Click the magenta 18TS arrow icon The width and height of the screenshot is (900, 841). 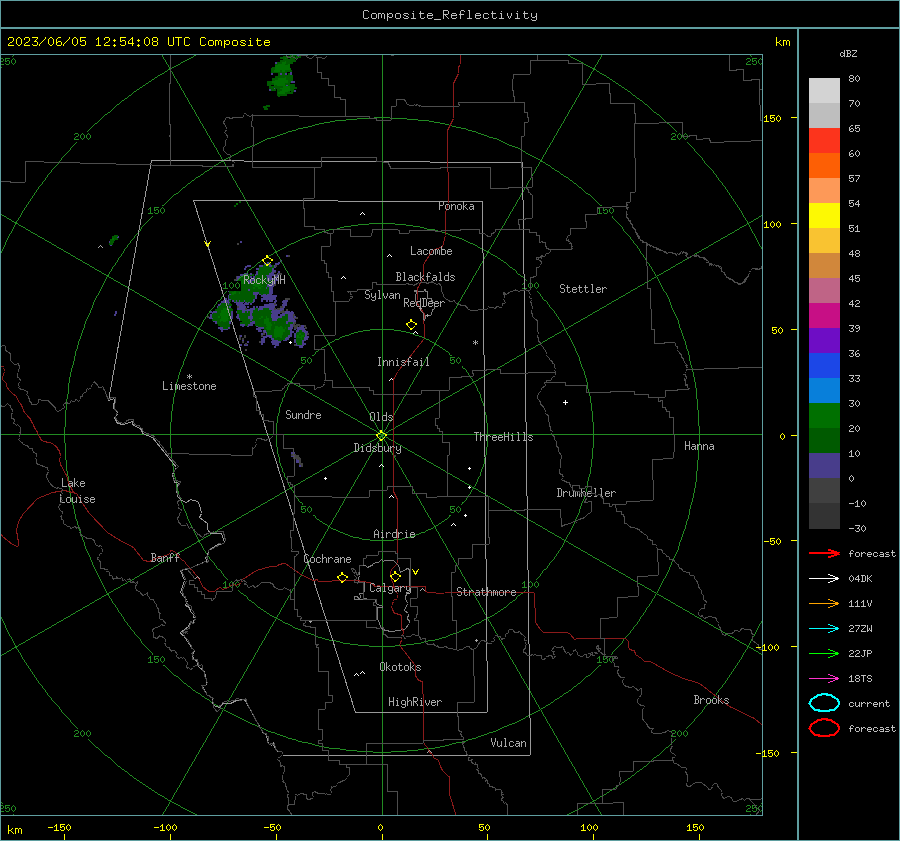[x=824, y=679]
